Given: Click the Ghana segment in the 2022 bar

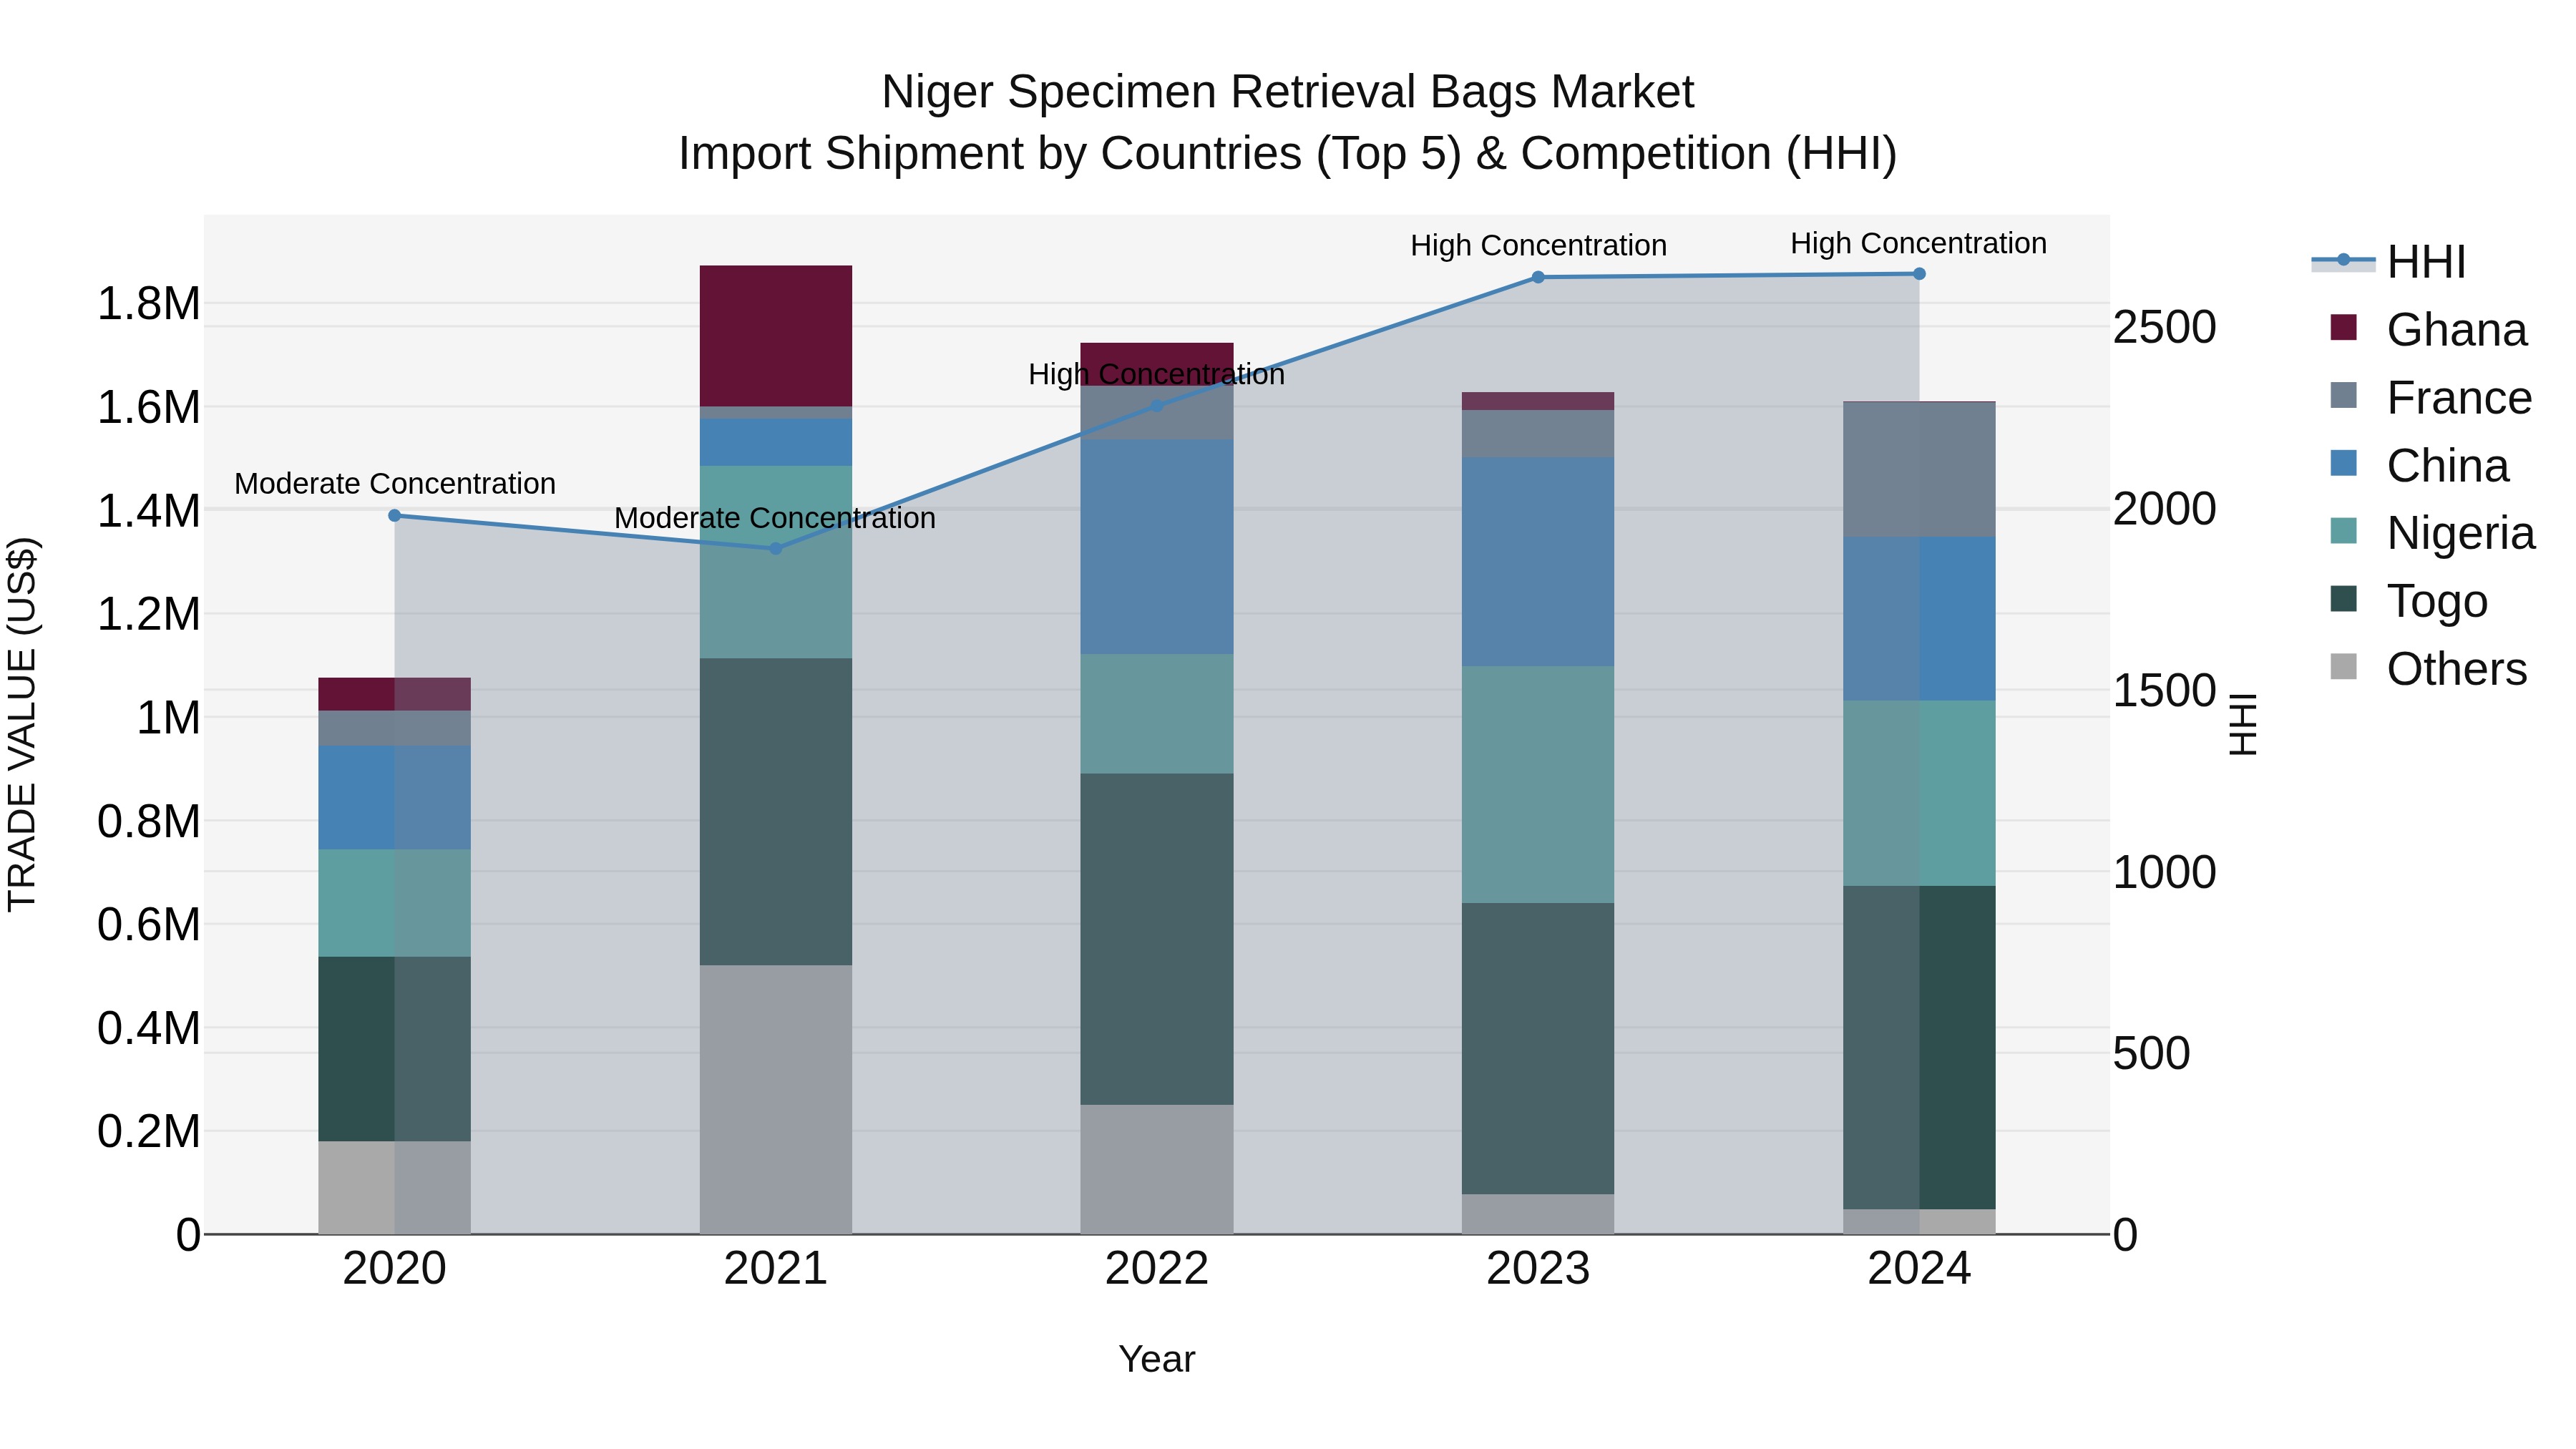Looking at the screenshot, I should [x=1157, y=364].
